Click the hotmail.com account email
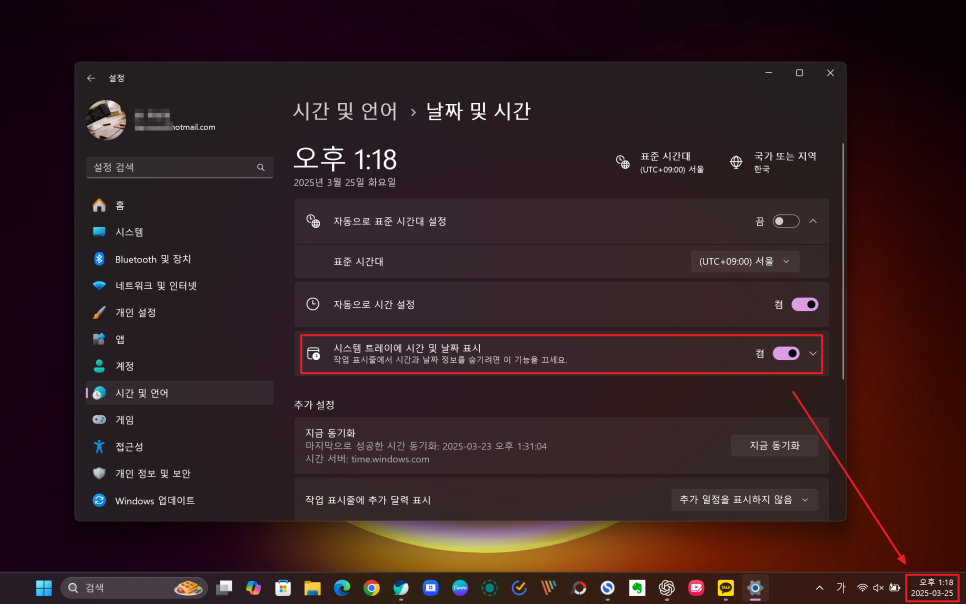The image size is (966, 604). 176,128
